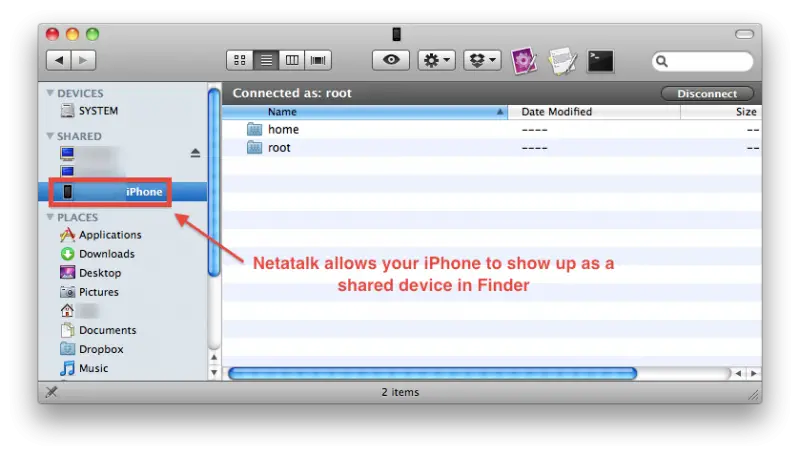Click the Disconnect button
The height and width of the screenshot is (456, 800).
point(707,93)
